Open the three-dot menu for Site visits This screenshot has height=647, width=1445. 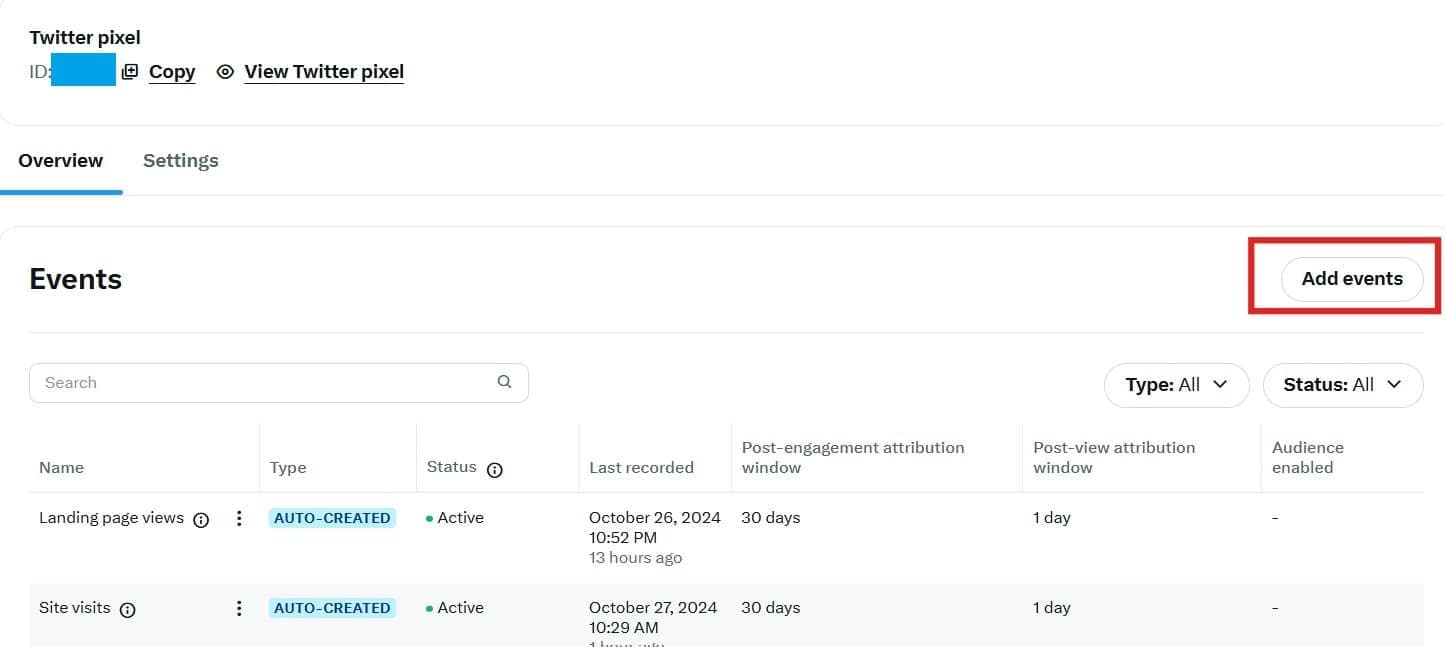239,608
